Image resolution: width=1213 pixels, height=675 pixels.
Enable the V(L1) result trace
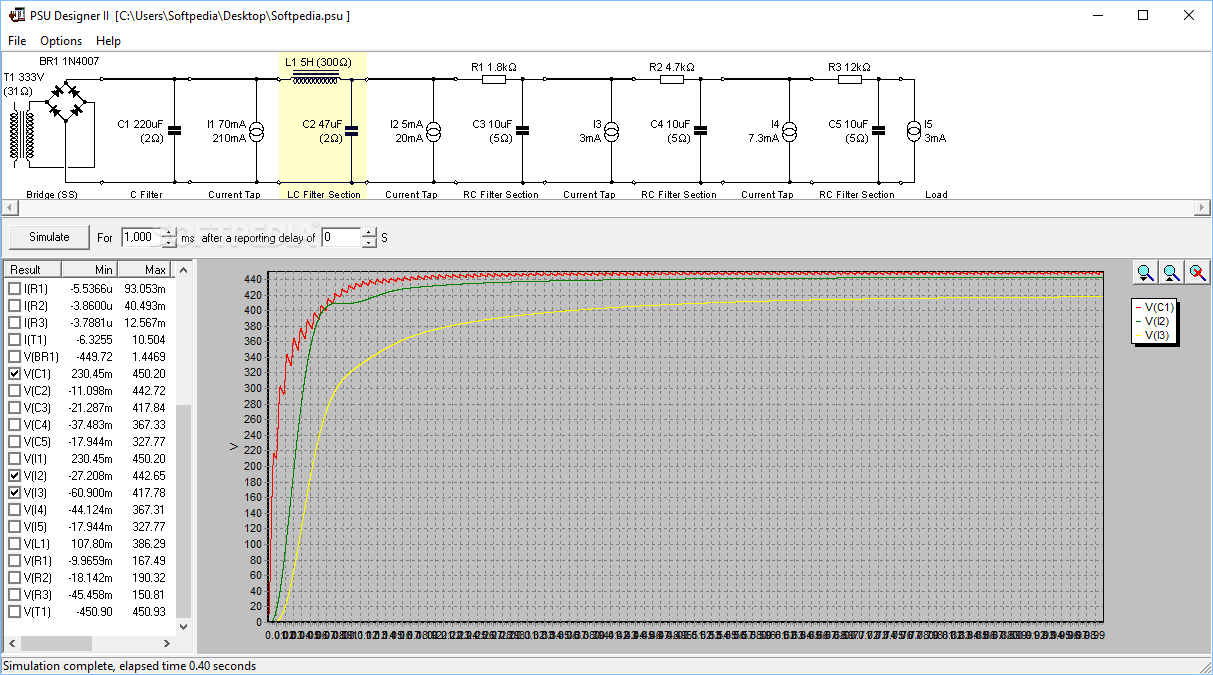pos(14,543)
